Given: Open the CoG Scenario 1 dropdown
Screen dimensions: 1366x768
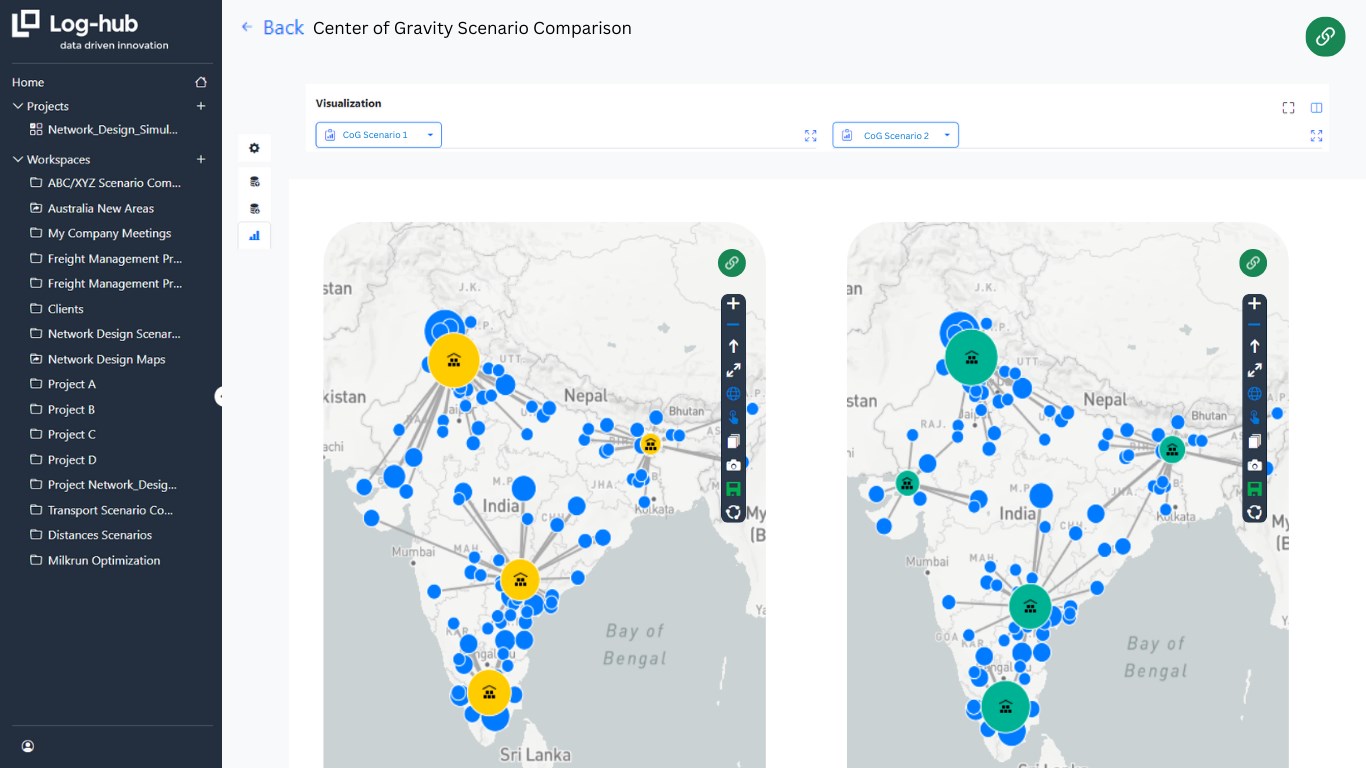Looking at the screenshot, I should tap(378, 135).
